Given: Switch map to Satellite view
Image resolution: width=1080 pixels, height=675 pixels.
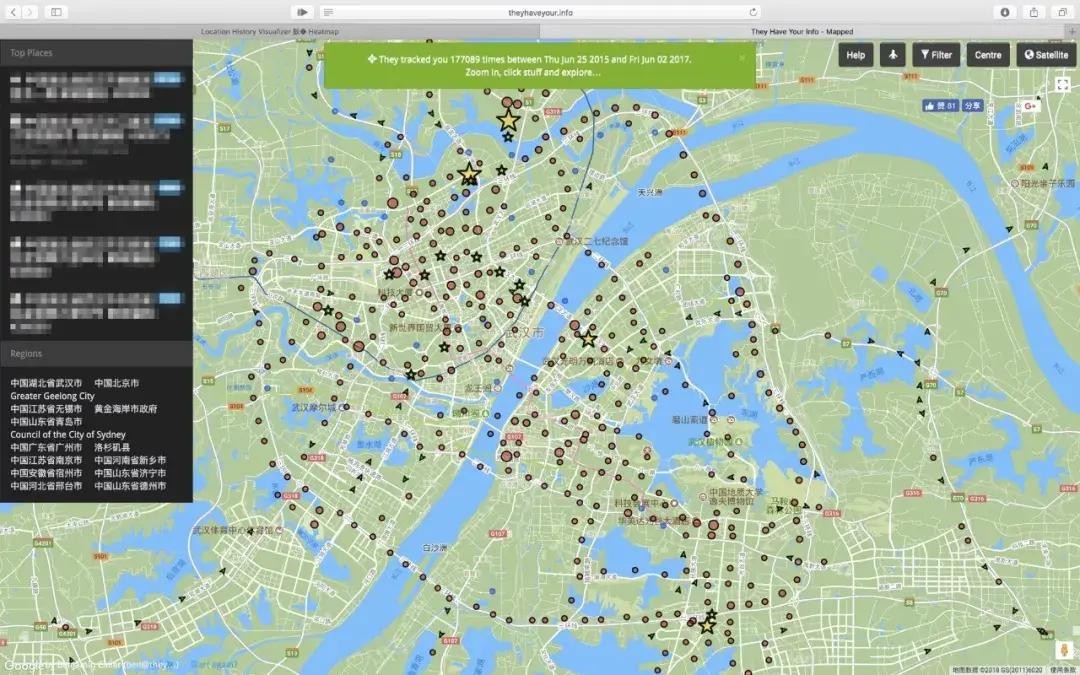Looking at the screenshot, I should pyautogui.click(x=1046, y=55).
